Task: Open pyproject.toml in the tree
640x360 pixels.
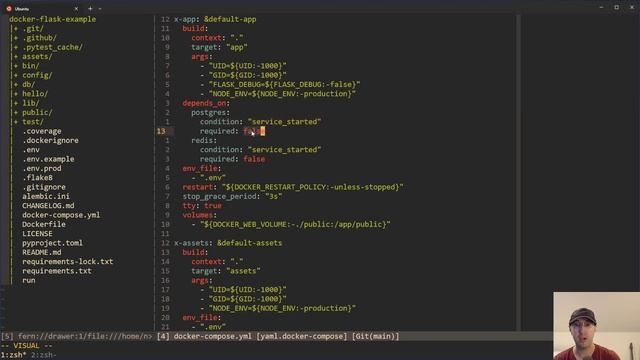Action: 52,243
